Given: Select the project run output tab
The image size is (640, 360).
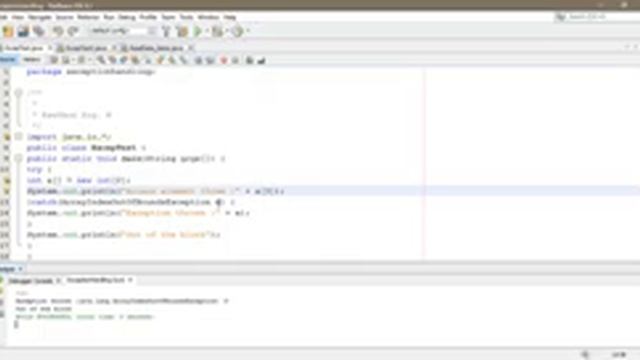Looking at the screenshot, I should [x=96, y=280].
